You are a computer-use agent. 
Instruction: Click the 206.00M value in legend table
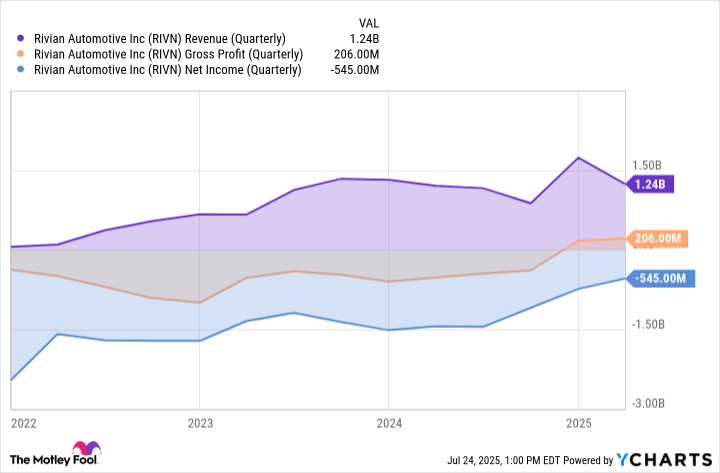point(356,54)
